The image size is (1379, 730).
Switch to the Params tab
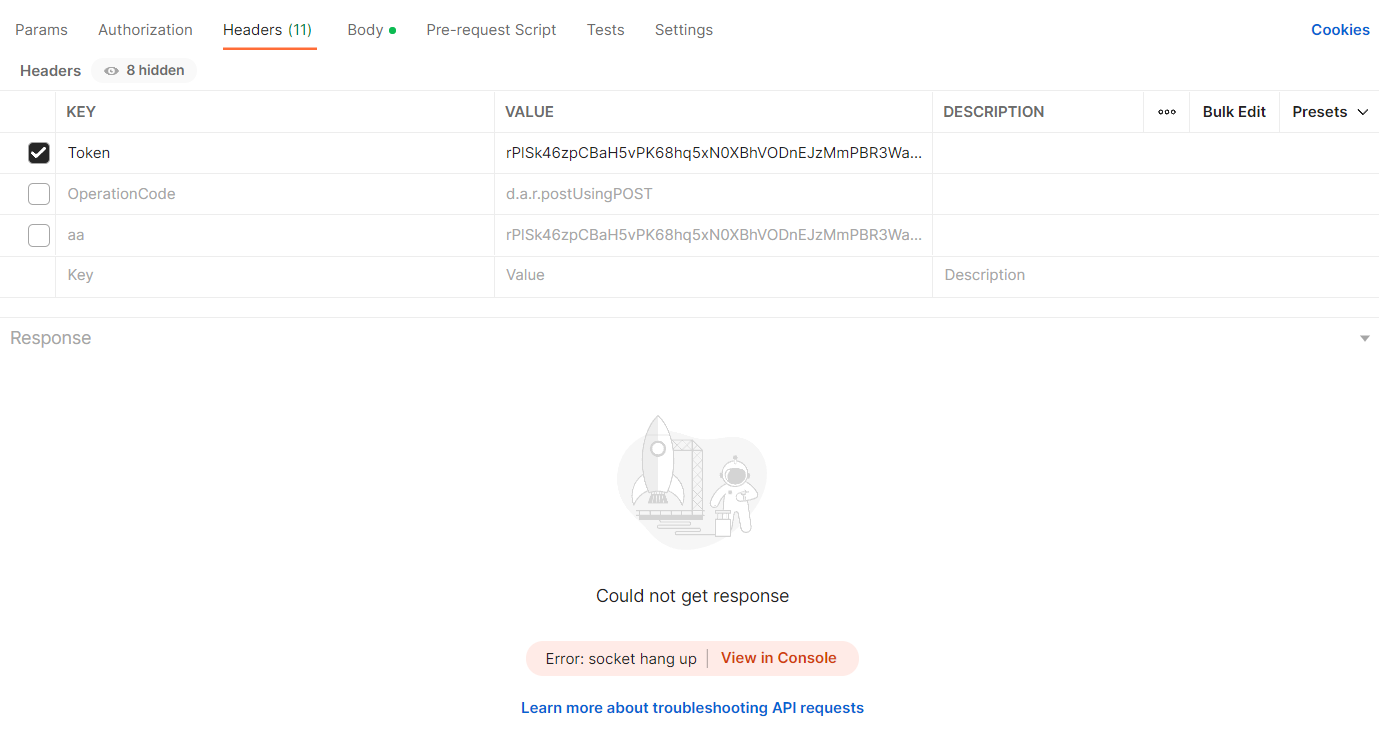[x=42, y=30]
